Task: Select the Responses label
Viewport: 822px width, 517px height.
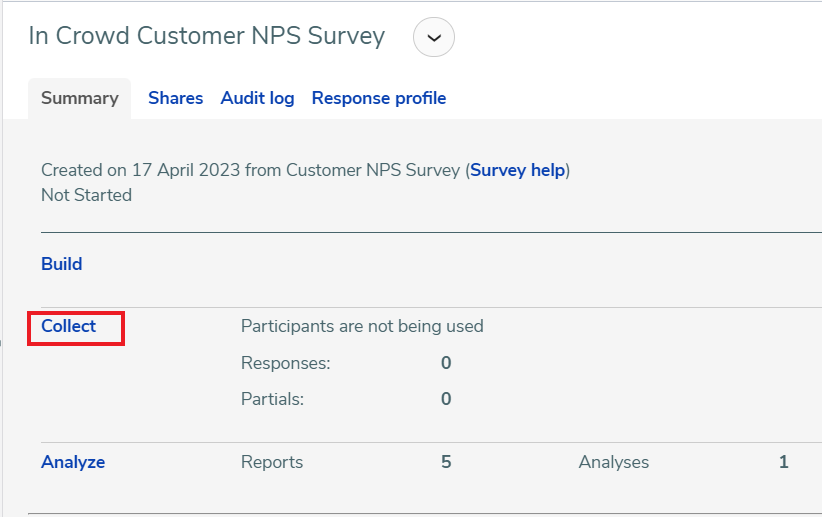Action: (x=286, y=363)
